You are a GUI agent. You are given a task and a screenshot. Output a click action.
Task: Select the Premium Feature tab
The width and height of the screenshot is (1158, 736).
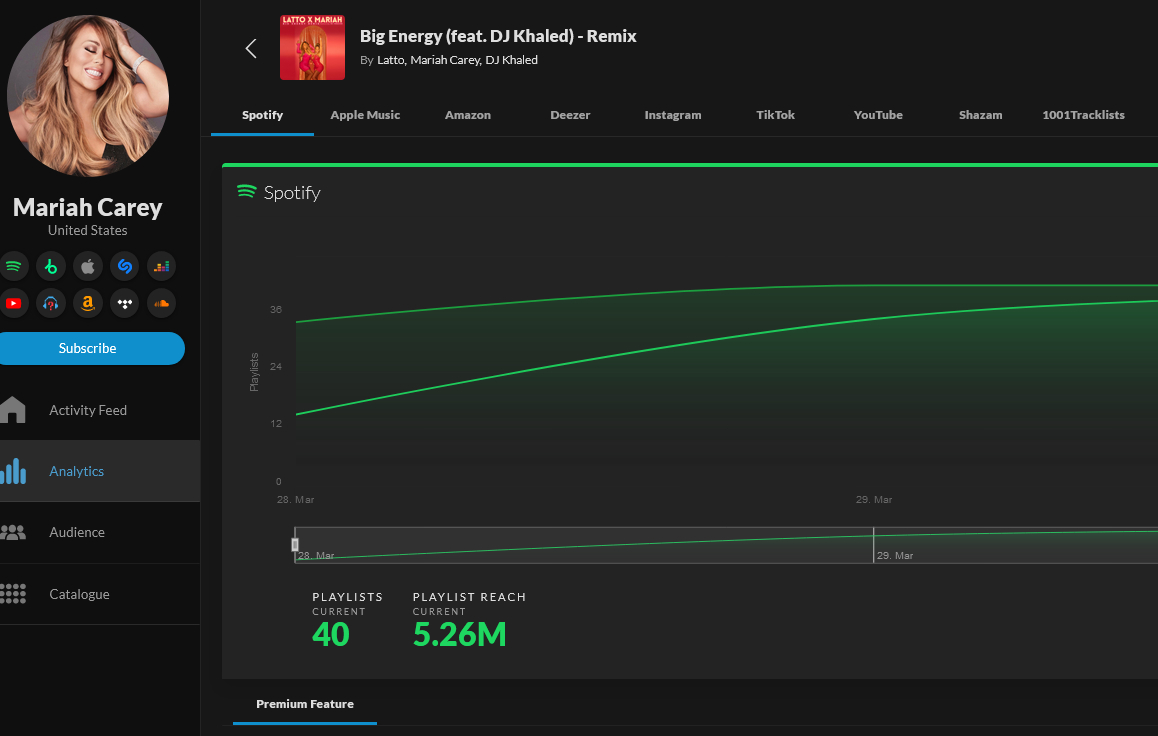(305, 704)
